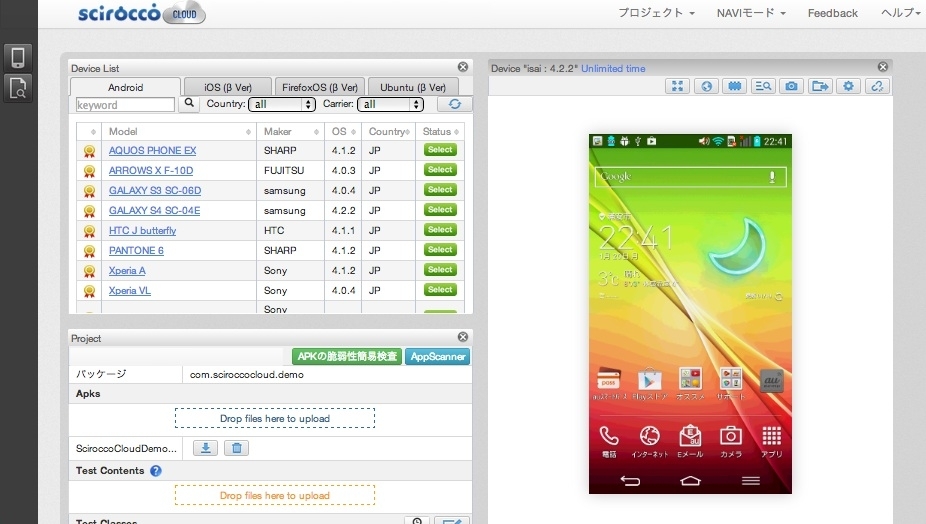Switch to the Ubuntu (β Ver) tab
Image resolution: width=926 pixels, height=524 pixels.
tap(413, 87)
